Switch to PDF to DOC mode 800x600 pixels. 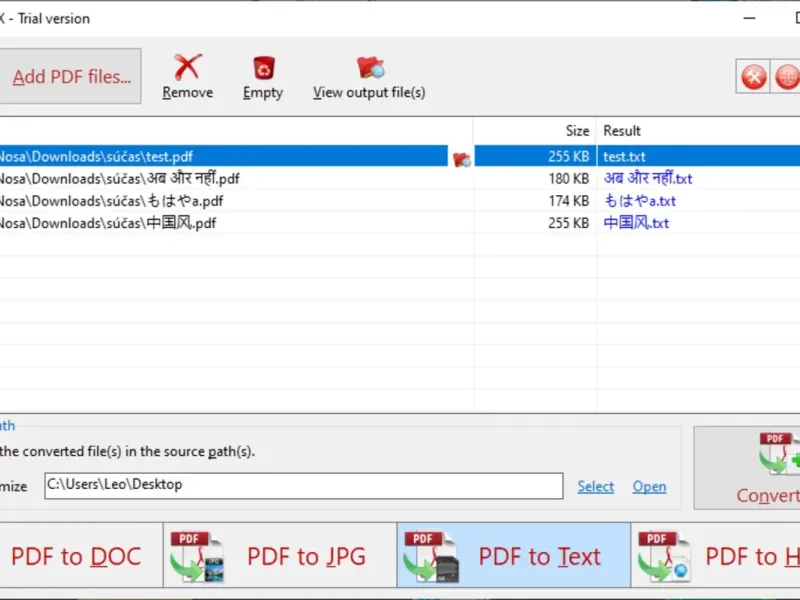click(x=81, y=556)
